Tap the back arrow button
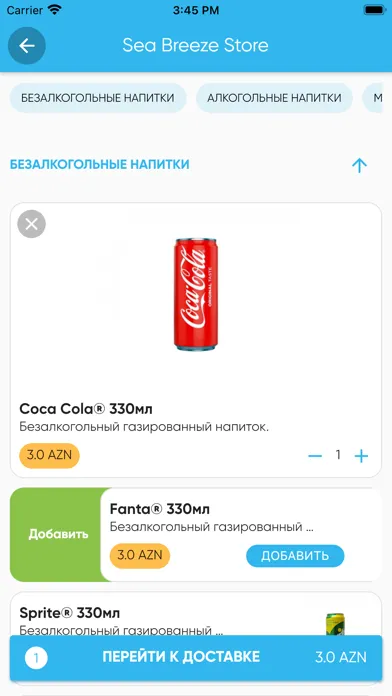The image size is (392, 696). click(x=27, y=46)
